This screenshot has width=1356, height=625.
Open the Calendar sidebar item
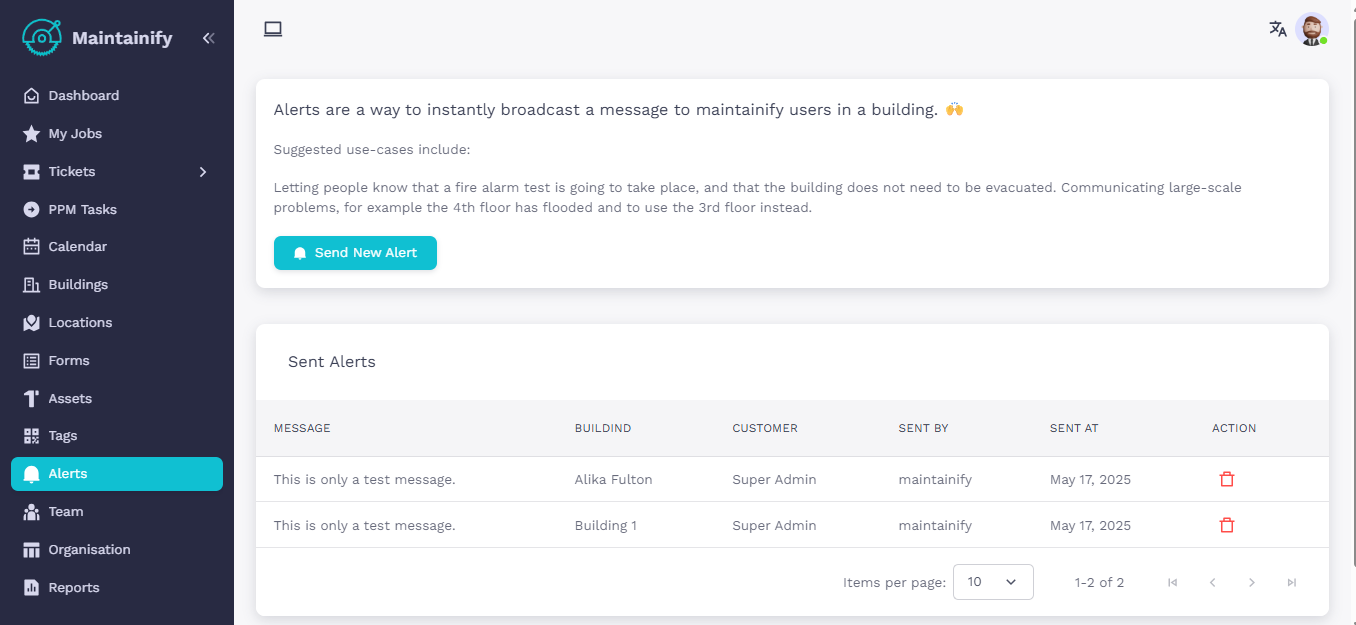[77, 247]
